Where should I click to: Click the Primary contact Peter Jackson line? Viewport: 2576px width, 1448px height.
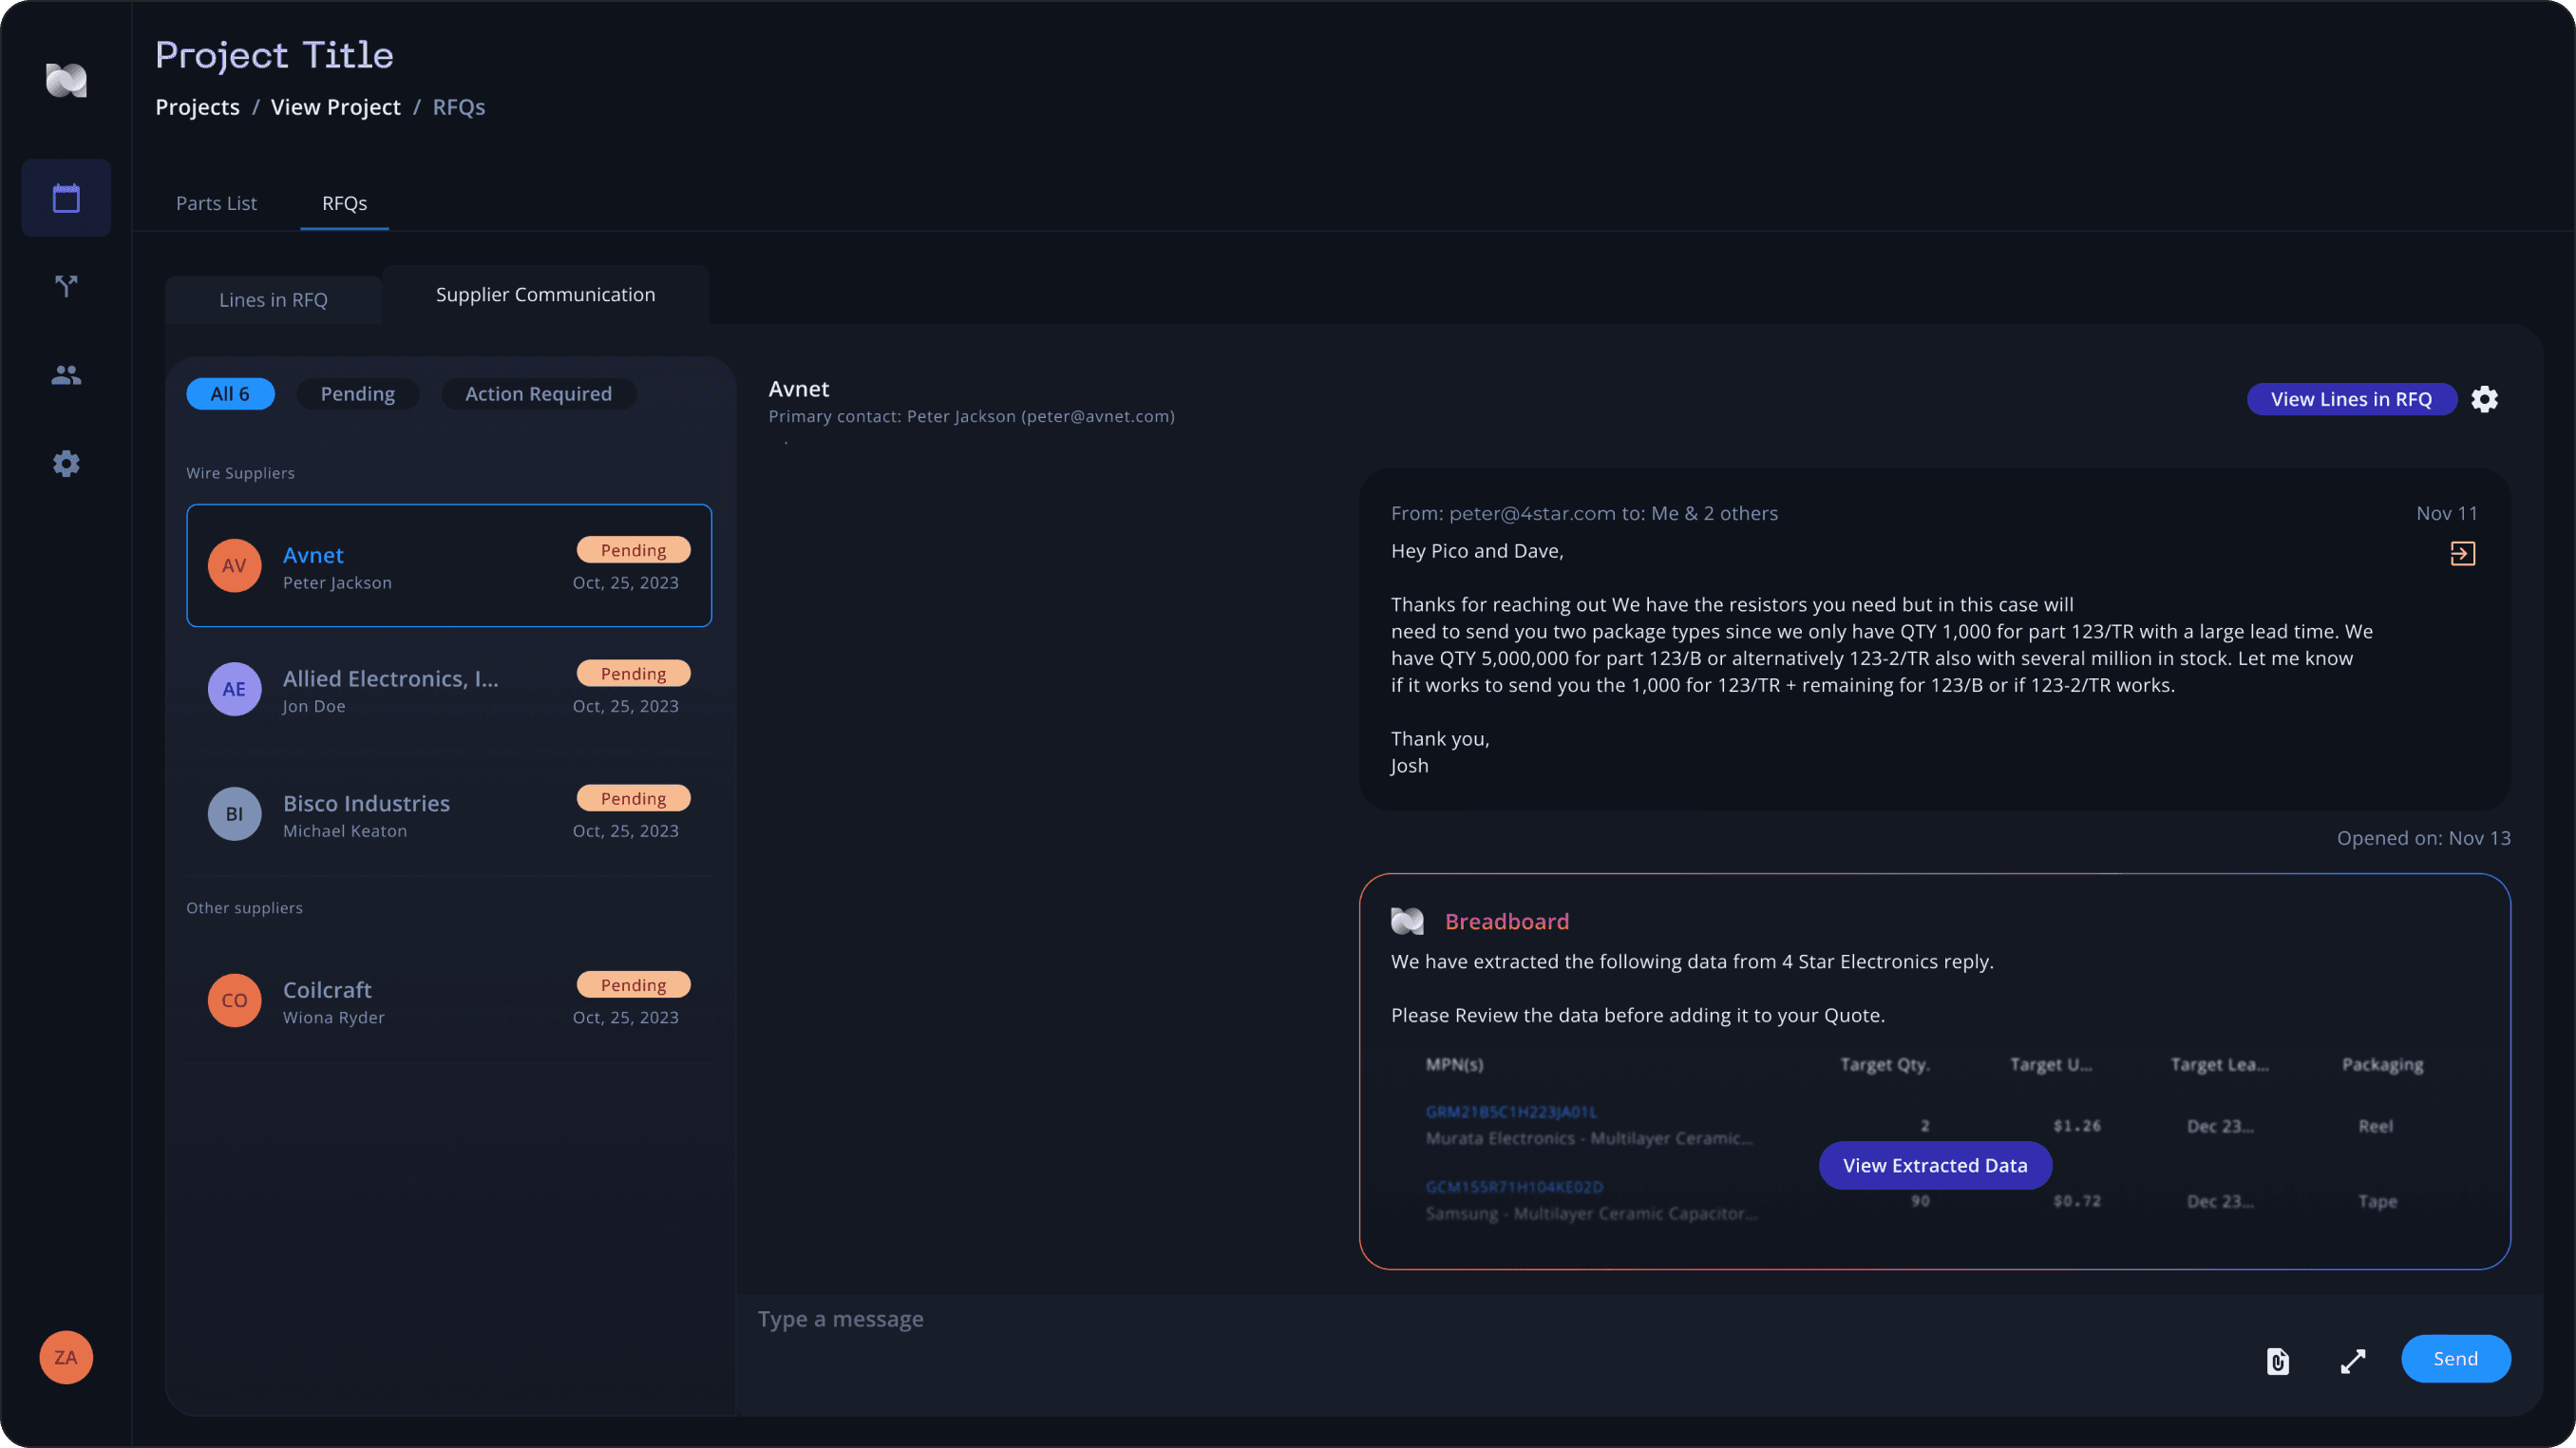[x=971, y=416]
